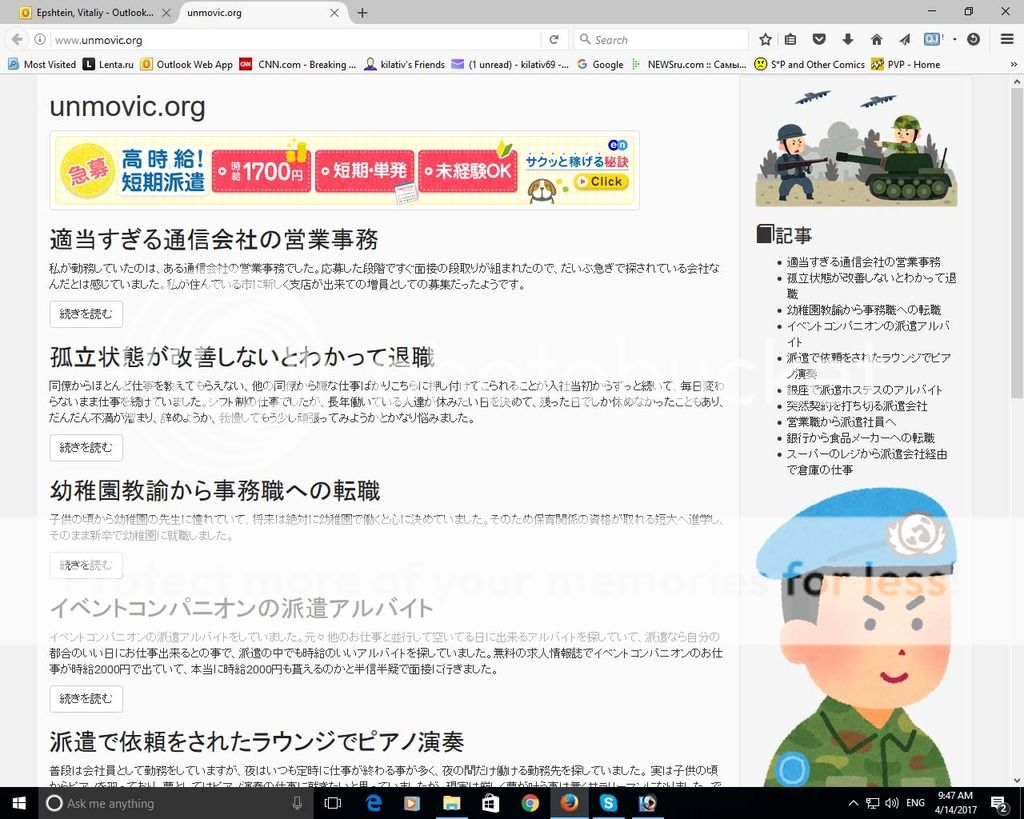The height and width of the screenshot is (819, 1024).
Task: Open the article heading 孤立状態が改善しないとわかって退職
Action: [242, 357]
